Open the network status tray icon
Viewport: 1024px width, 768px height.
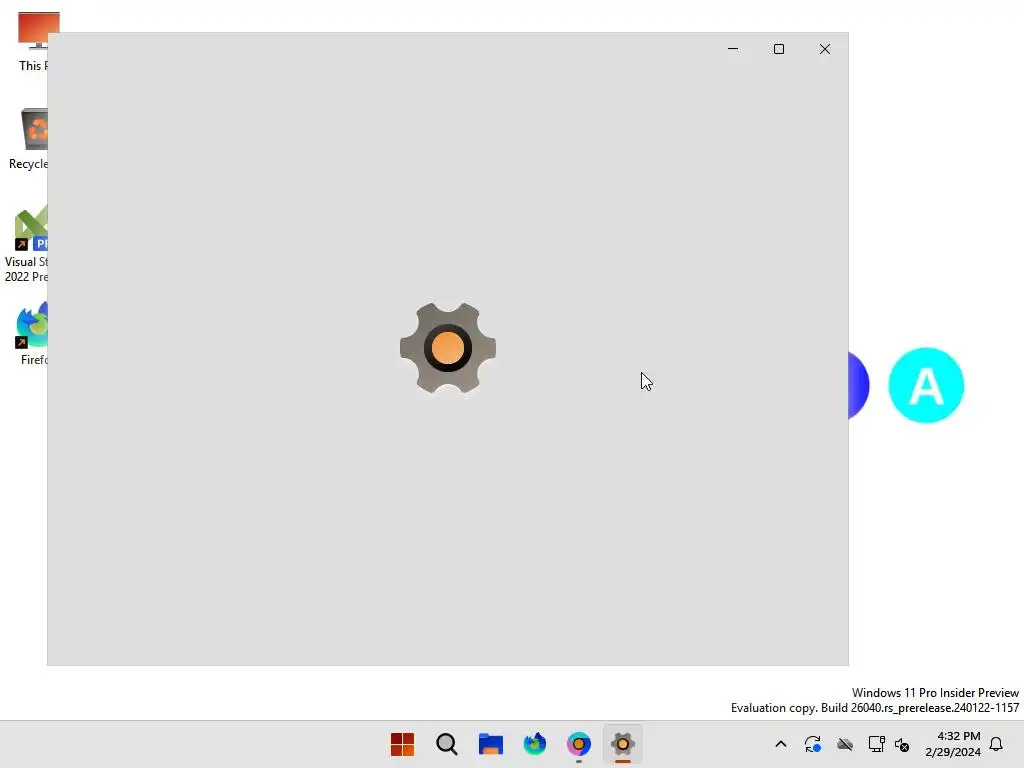tap(876, 744)
